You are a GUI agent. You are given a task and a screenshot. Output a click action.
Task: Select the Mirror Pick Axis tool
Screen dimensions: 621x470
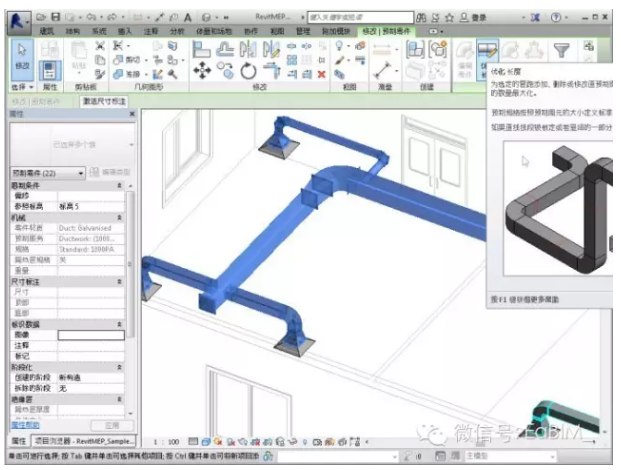(248, 49)
